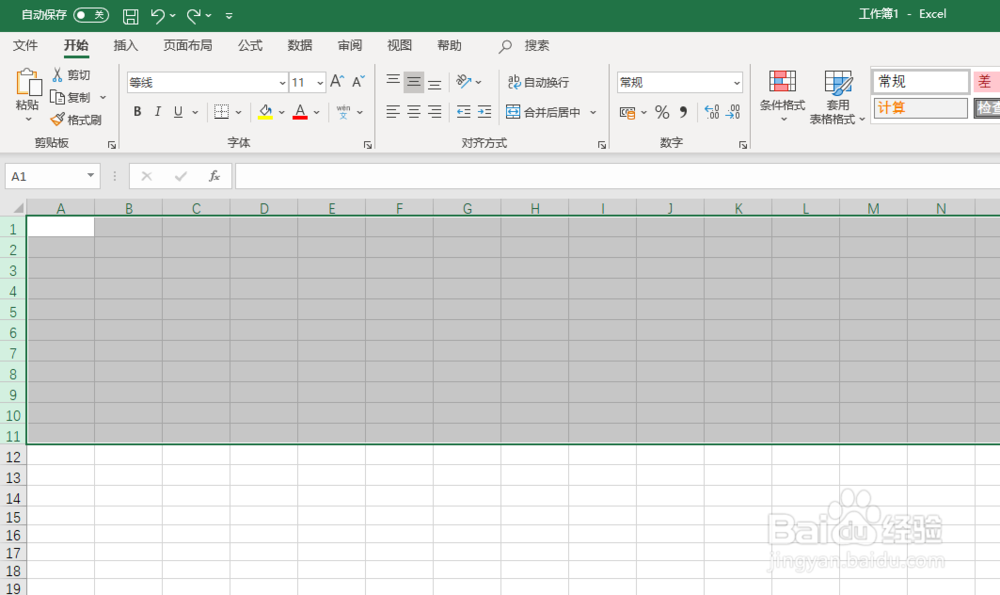
Task: Click the Save icon in title bar
Action: point(131,16)
